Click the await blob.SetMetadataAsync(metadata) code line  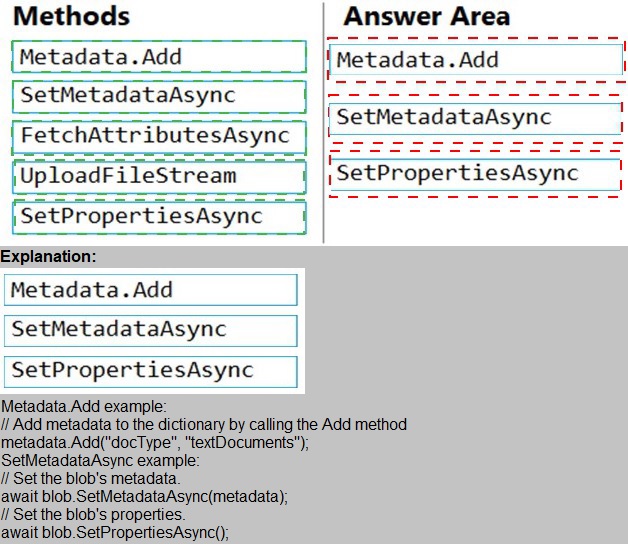pos(144,497)
